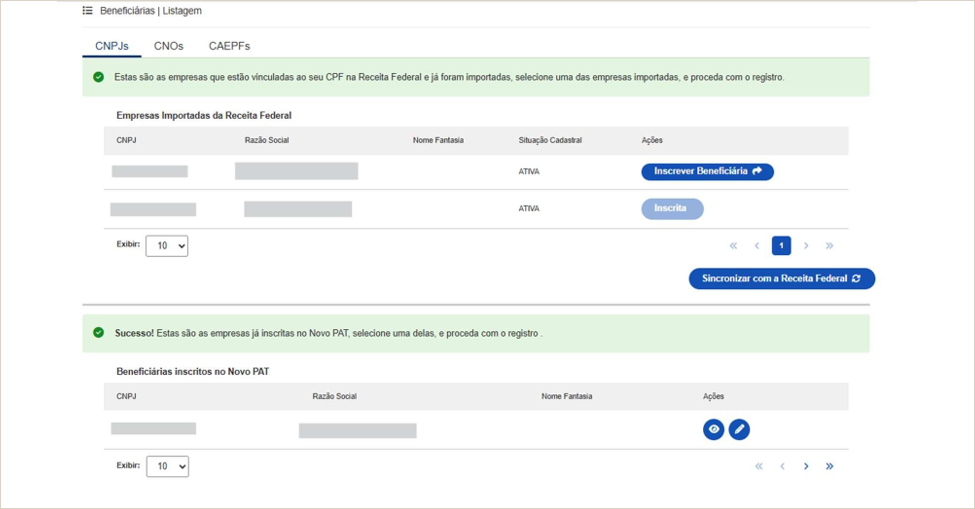Select page 1 in imported companies pagination
The image size is (975, 509).
pyautogui.click(x=782, y=245)
